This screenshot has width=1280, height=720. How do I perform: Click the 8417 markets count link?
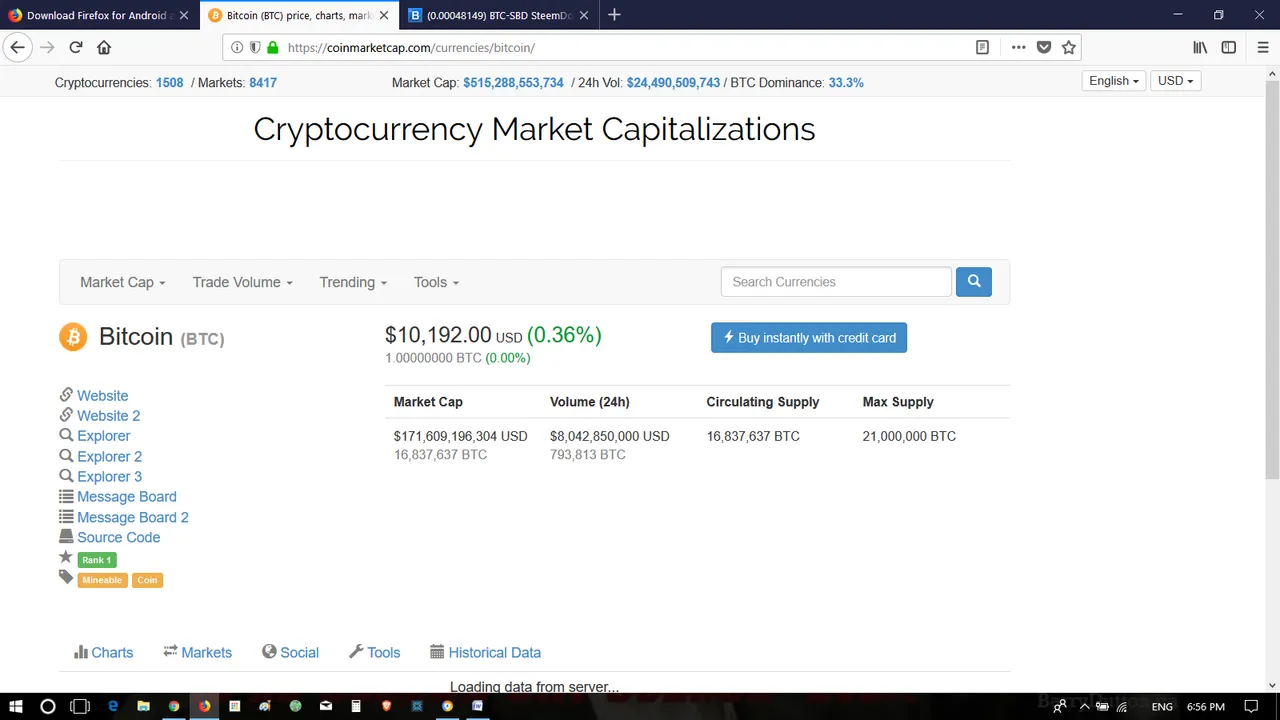pyautogui.click(x=263, y=83)
